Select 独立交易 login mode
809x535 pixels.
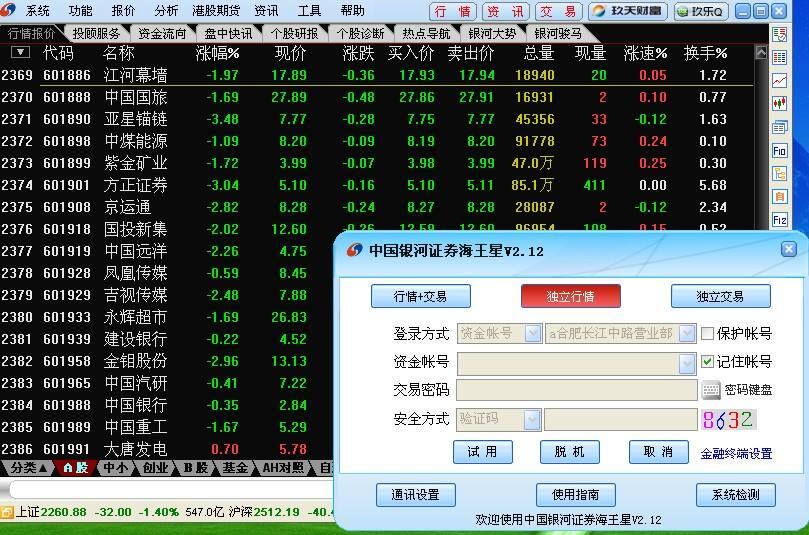[720, 296]
